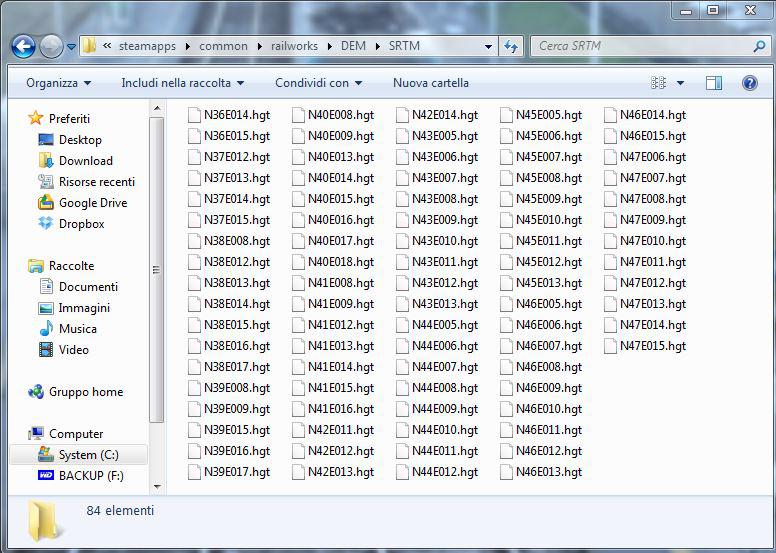Open System (C:) drive

(x=78, y=454)
